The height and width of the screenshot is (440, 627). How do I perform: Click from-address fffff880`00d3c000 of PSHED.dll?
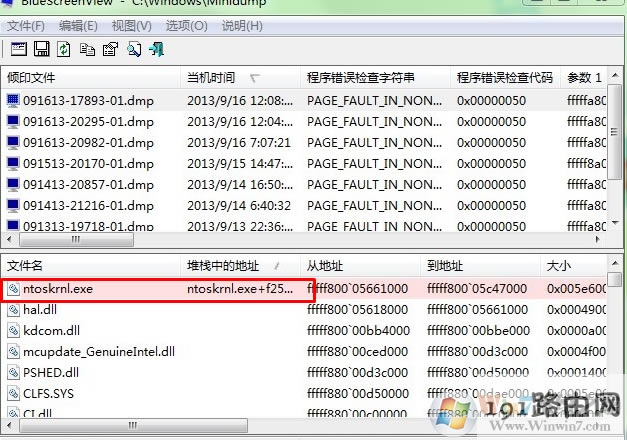click(357, 372)
